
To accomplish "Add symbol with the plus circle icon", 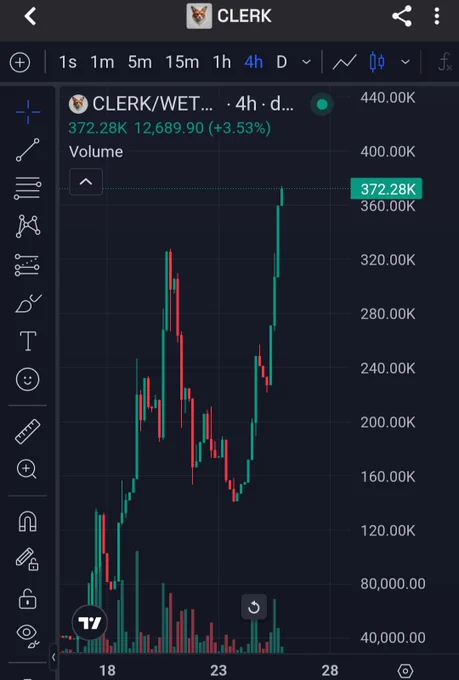I will tap(20, 62).
